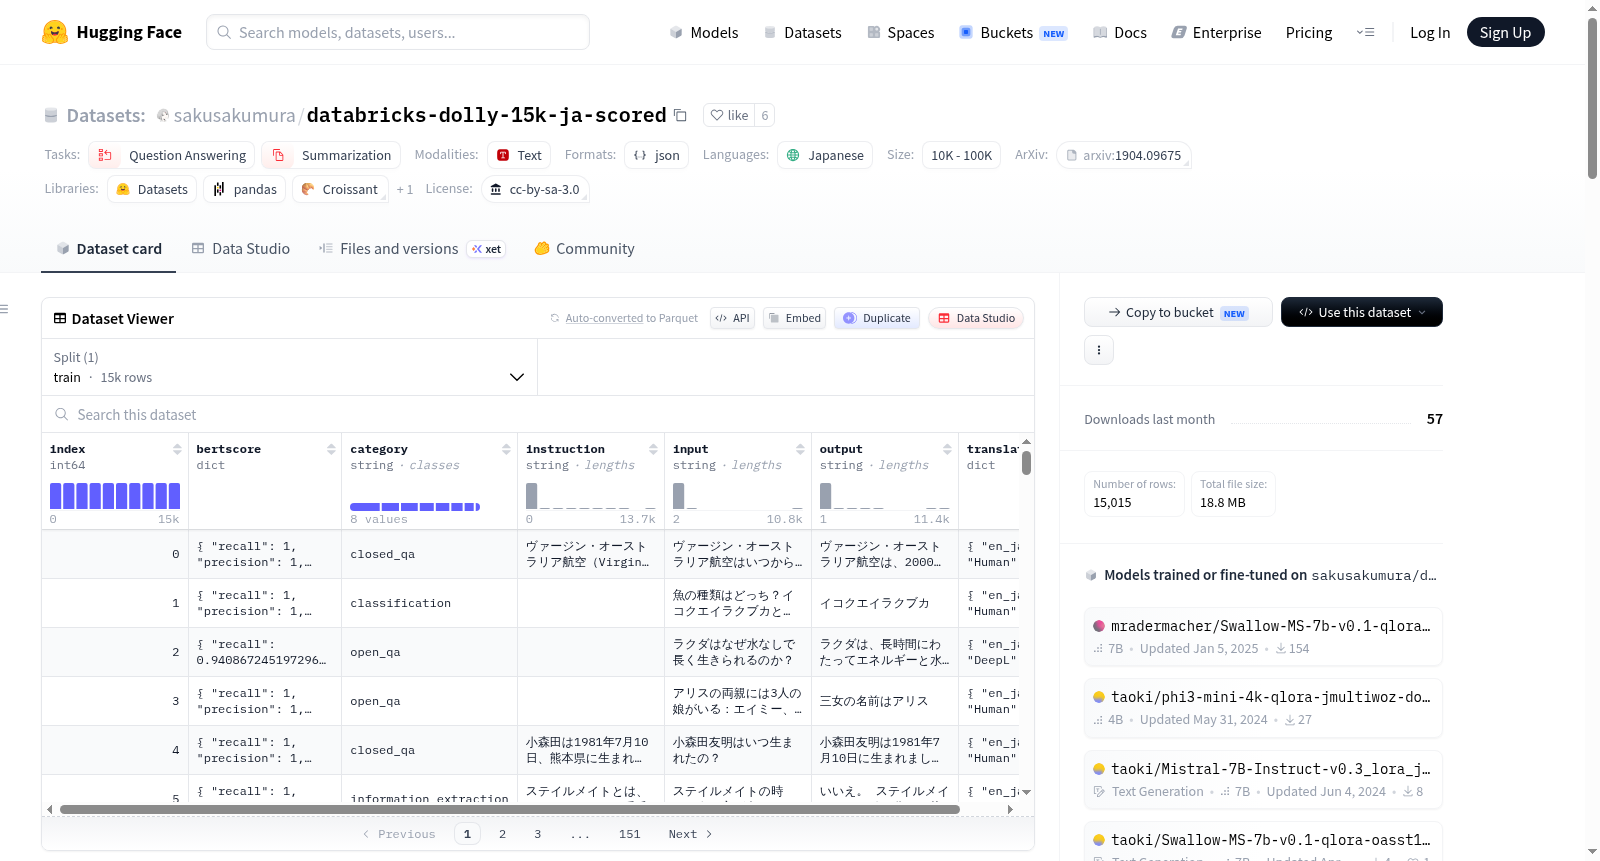Open the Use this dataset dropdown
1600x861 pixels.
[x=1362, y=312]
